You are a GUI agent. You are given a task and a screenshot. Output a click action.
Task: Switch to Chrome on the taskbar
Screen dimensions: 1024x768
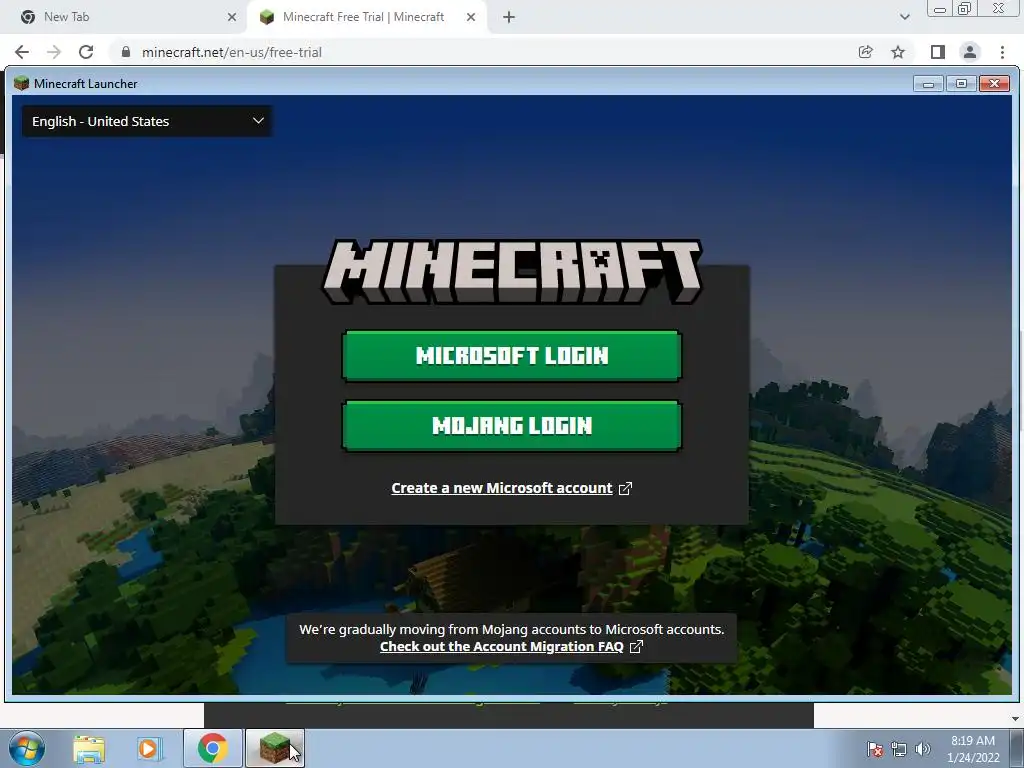213,748
